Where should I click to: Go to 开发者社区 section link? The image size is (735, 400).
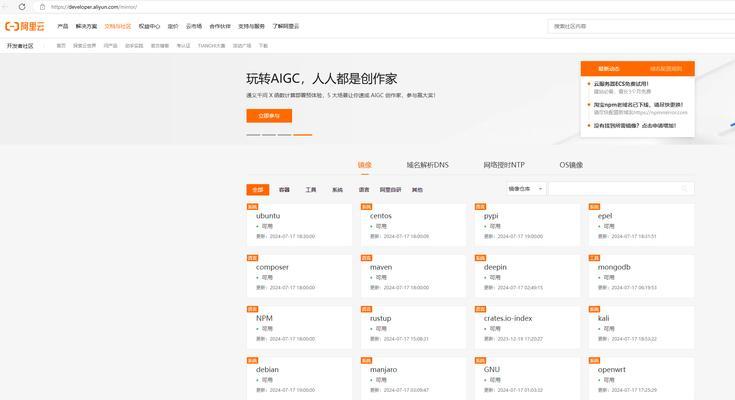pyautogui.click(x=20, y=46)
